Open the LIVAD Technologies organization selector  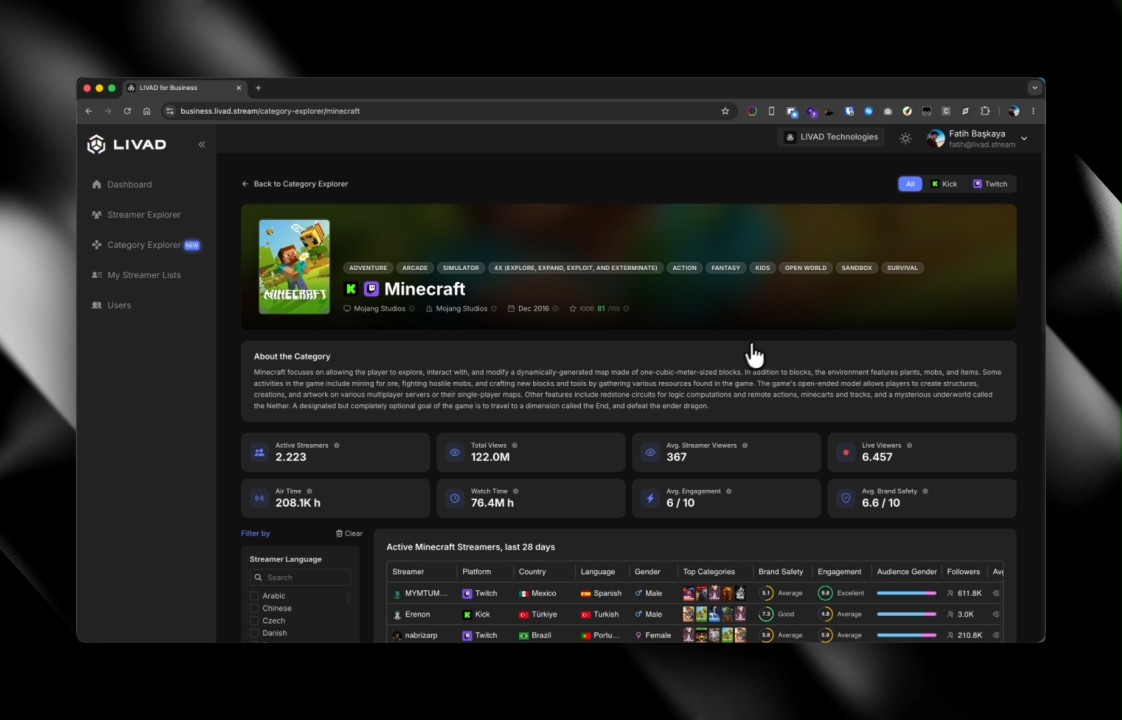click(831, 137)
